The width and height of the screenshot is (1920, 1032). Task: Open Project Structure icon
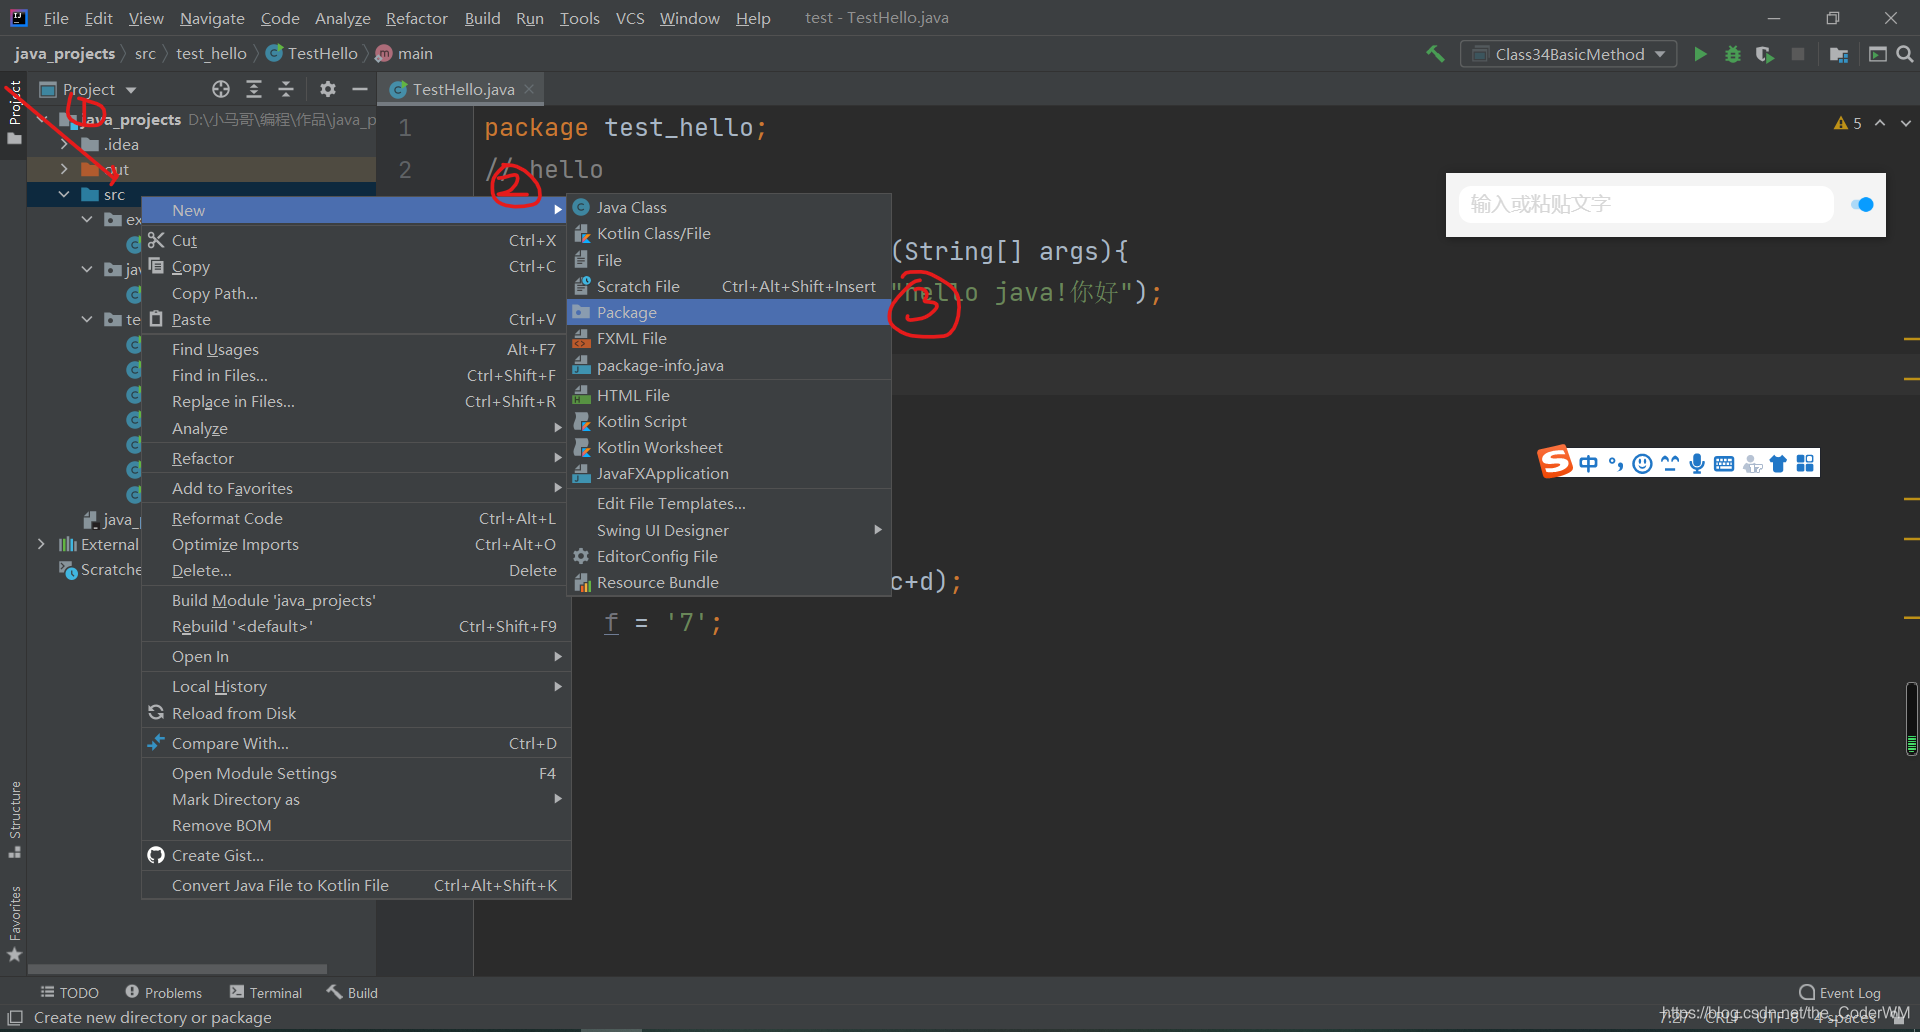[1839, 54]
